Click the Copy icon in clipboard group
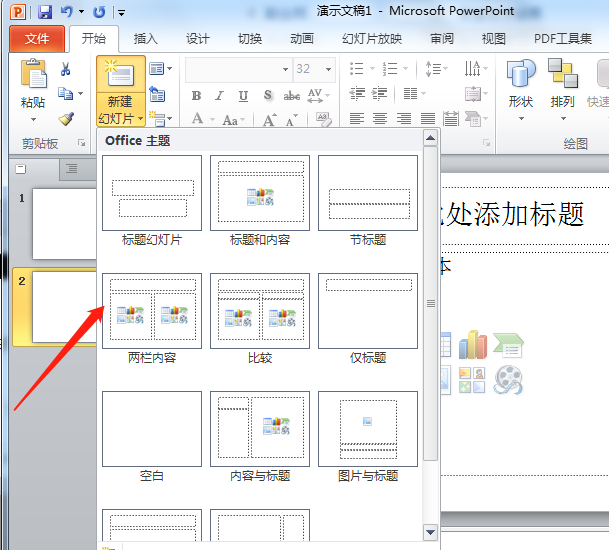The image size is (609, 550). click(x=65, y=94)
